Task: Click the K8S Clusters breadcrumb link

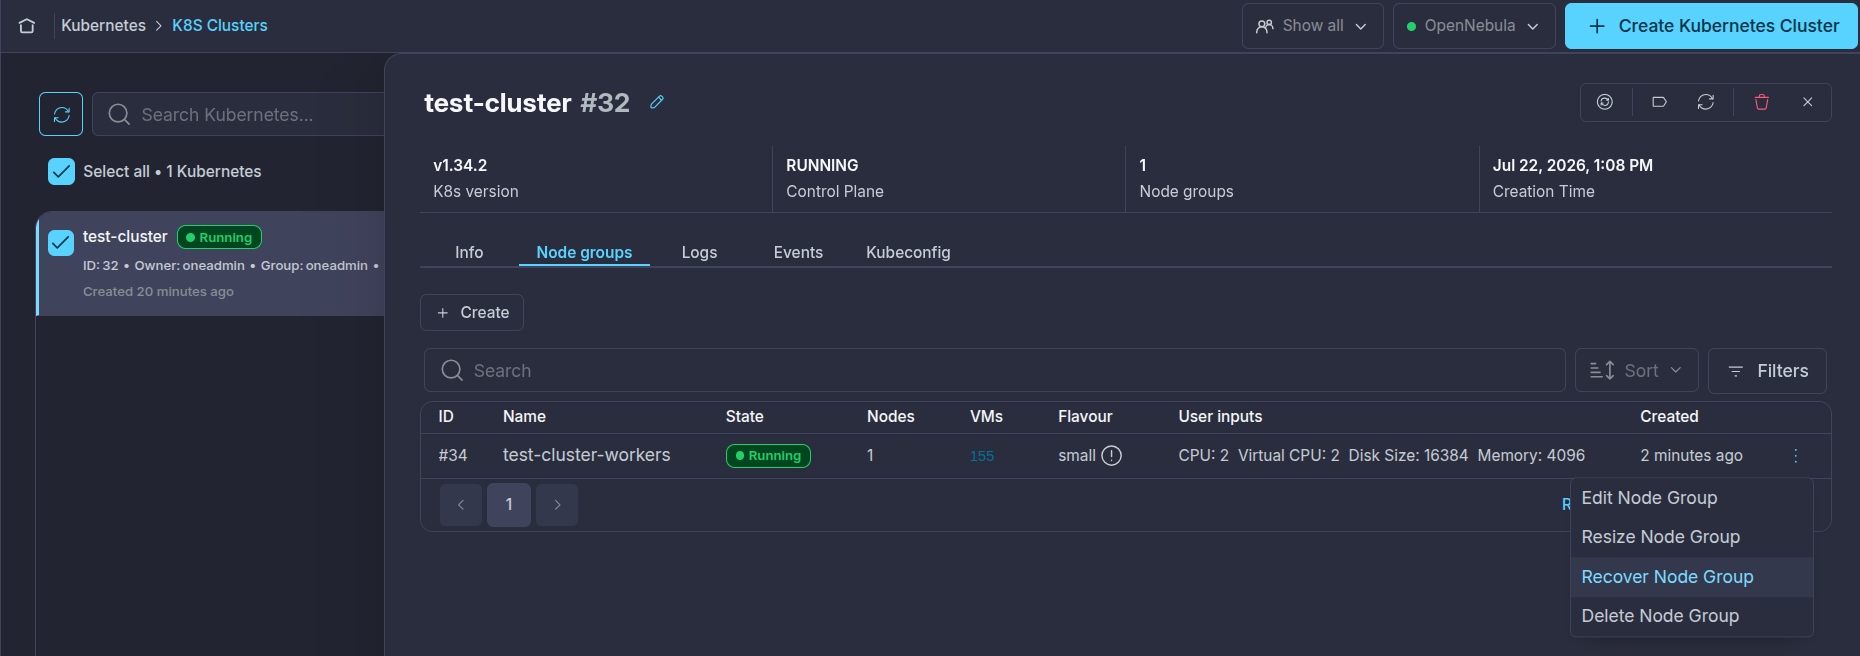Action: point(220,26)
